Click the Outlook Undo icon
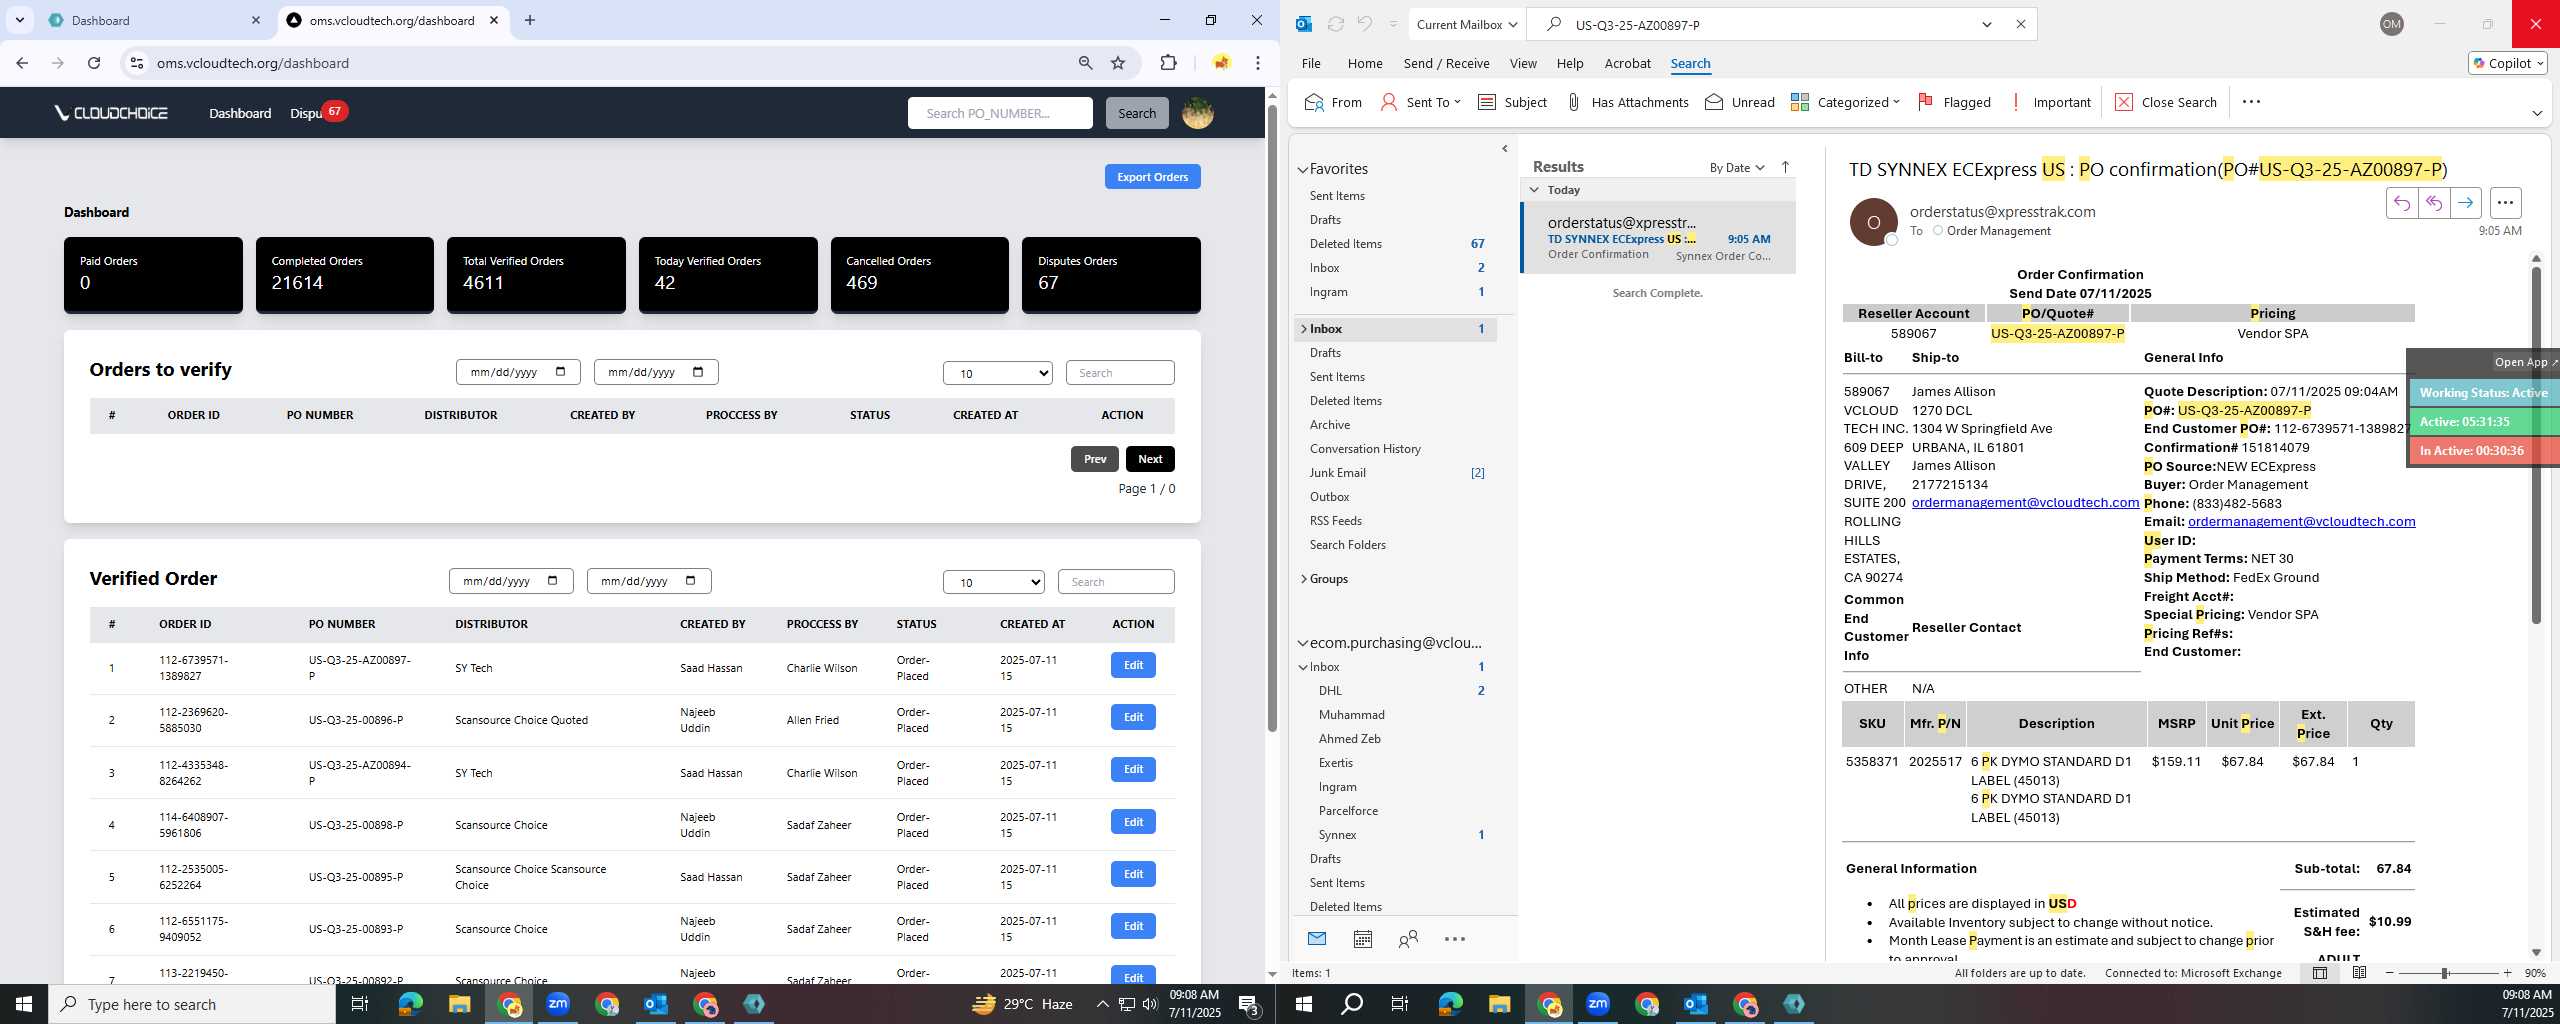Viewport: 2560px width, 1024px height. coord(1364,24)
